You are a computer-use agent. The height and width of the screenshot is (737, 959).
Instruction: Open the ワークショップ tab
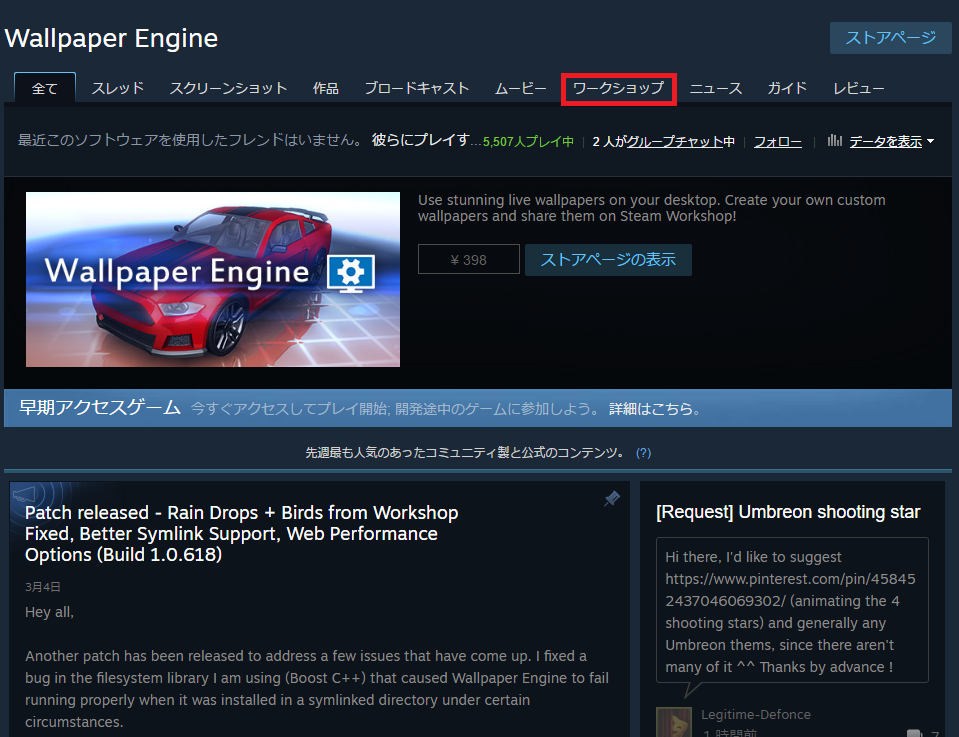[x=618, y=88]
